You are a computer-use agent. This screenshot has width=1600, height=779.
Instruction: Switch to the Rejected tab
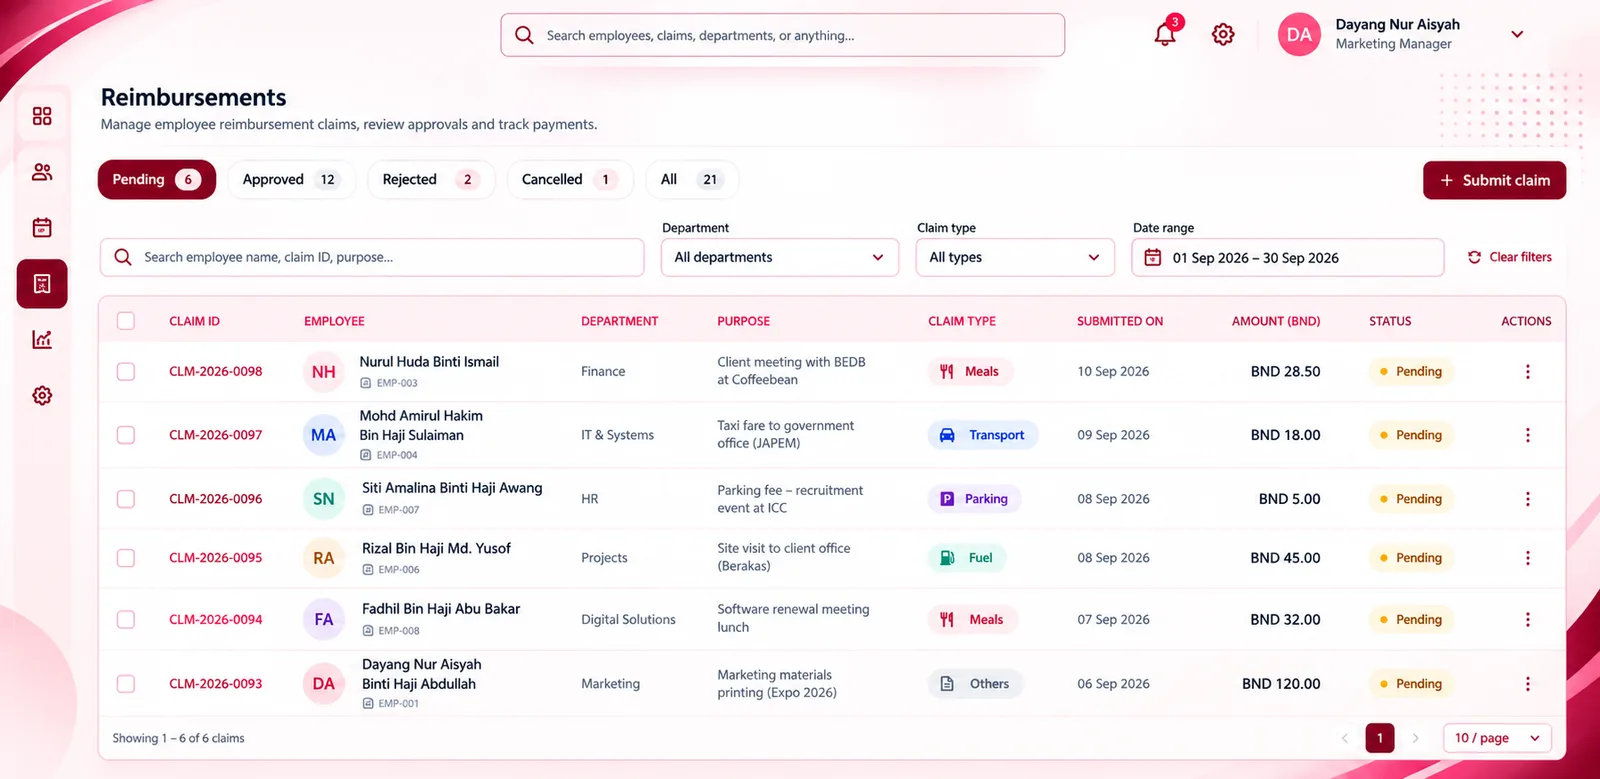tap(431, 180)
